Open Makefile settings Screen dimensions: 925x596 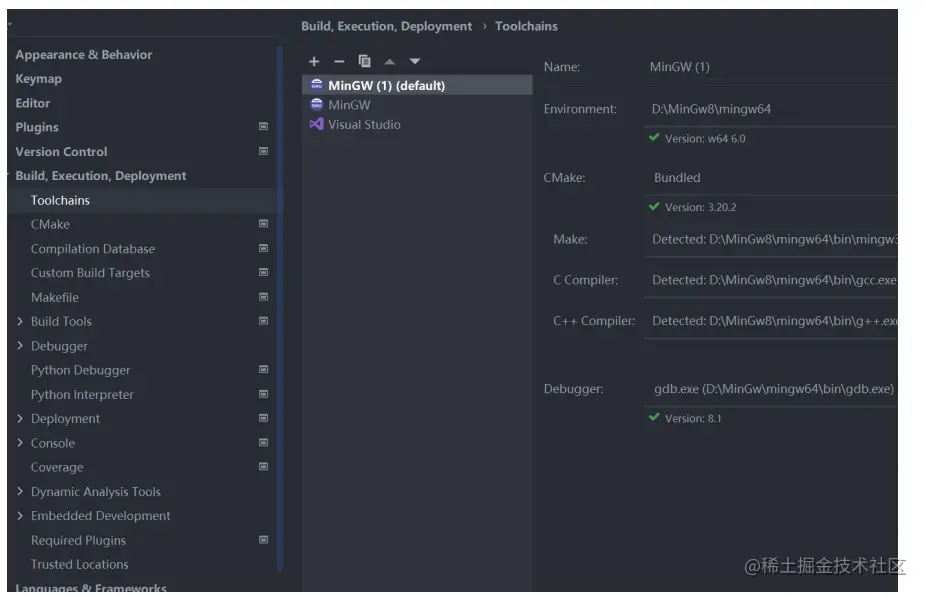click(x=54, y=297)
